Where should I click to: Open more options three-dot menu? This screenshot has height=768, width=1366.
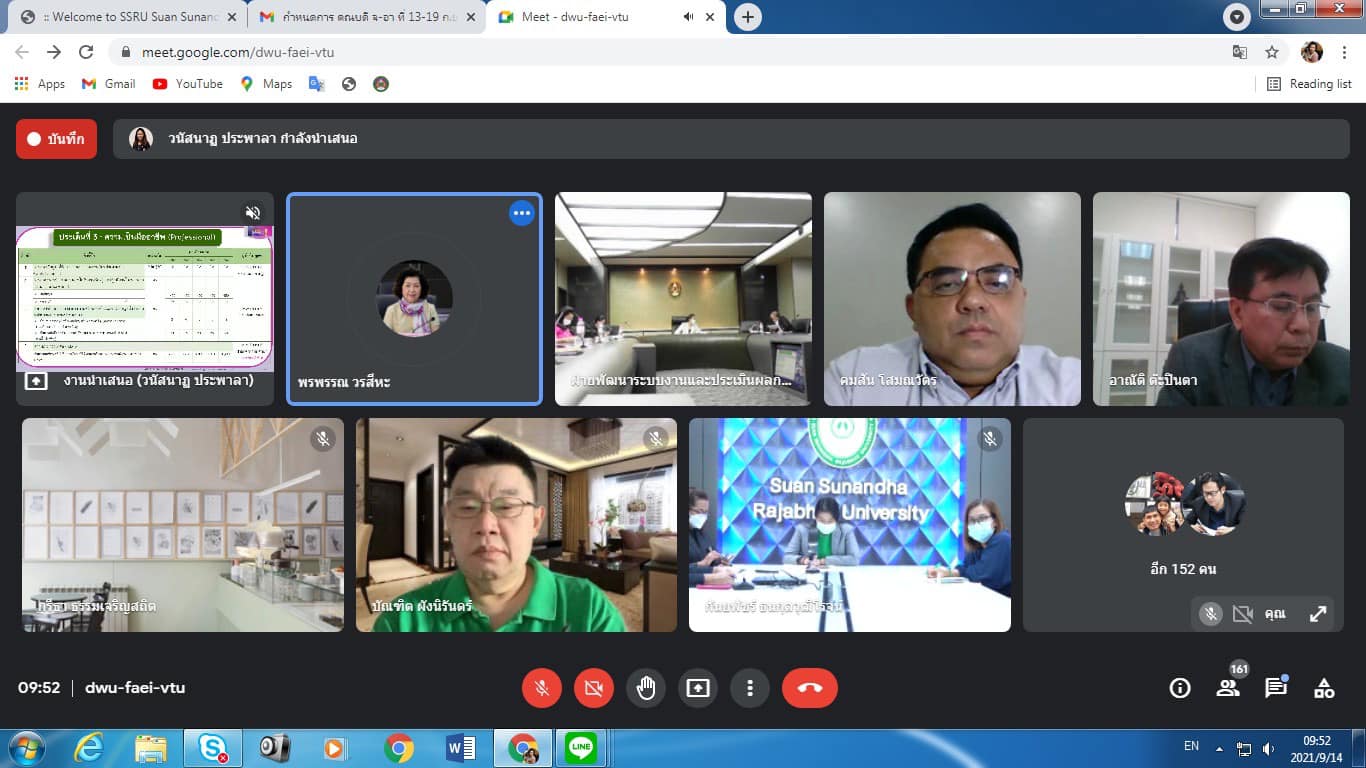[x=749, y=688]
